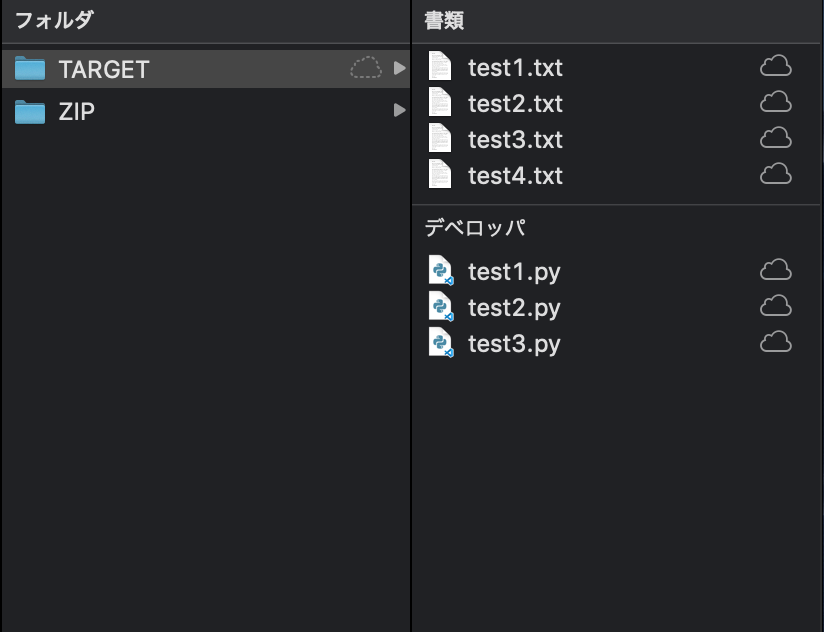Click the text document icon of test4.txt

[x=440, y=174]
